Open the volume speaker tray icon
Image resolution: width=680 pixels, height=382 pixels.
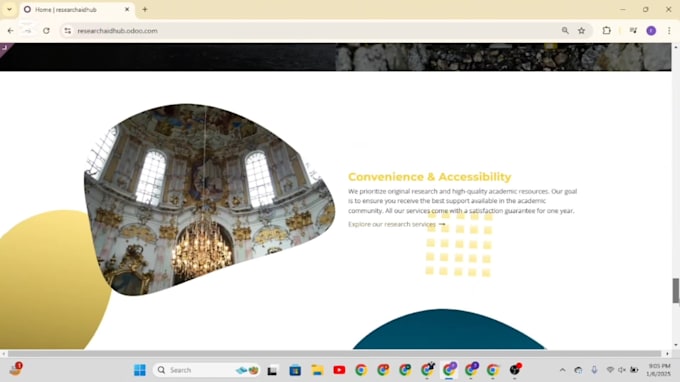pos(622,370)
